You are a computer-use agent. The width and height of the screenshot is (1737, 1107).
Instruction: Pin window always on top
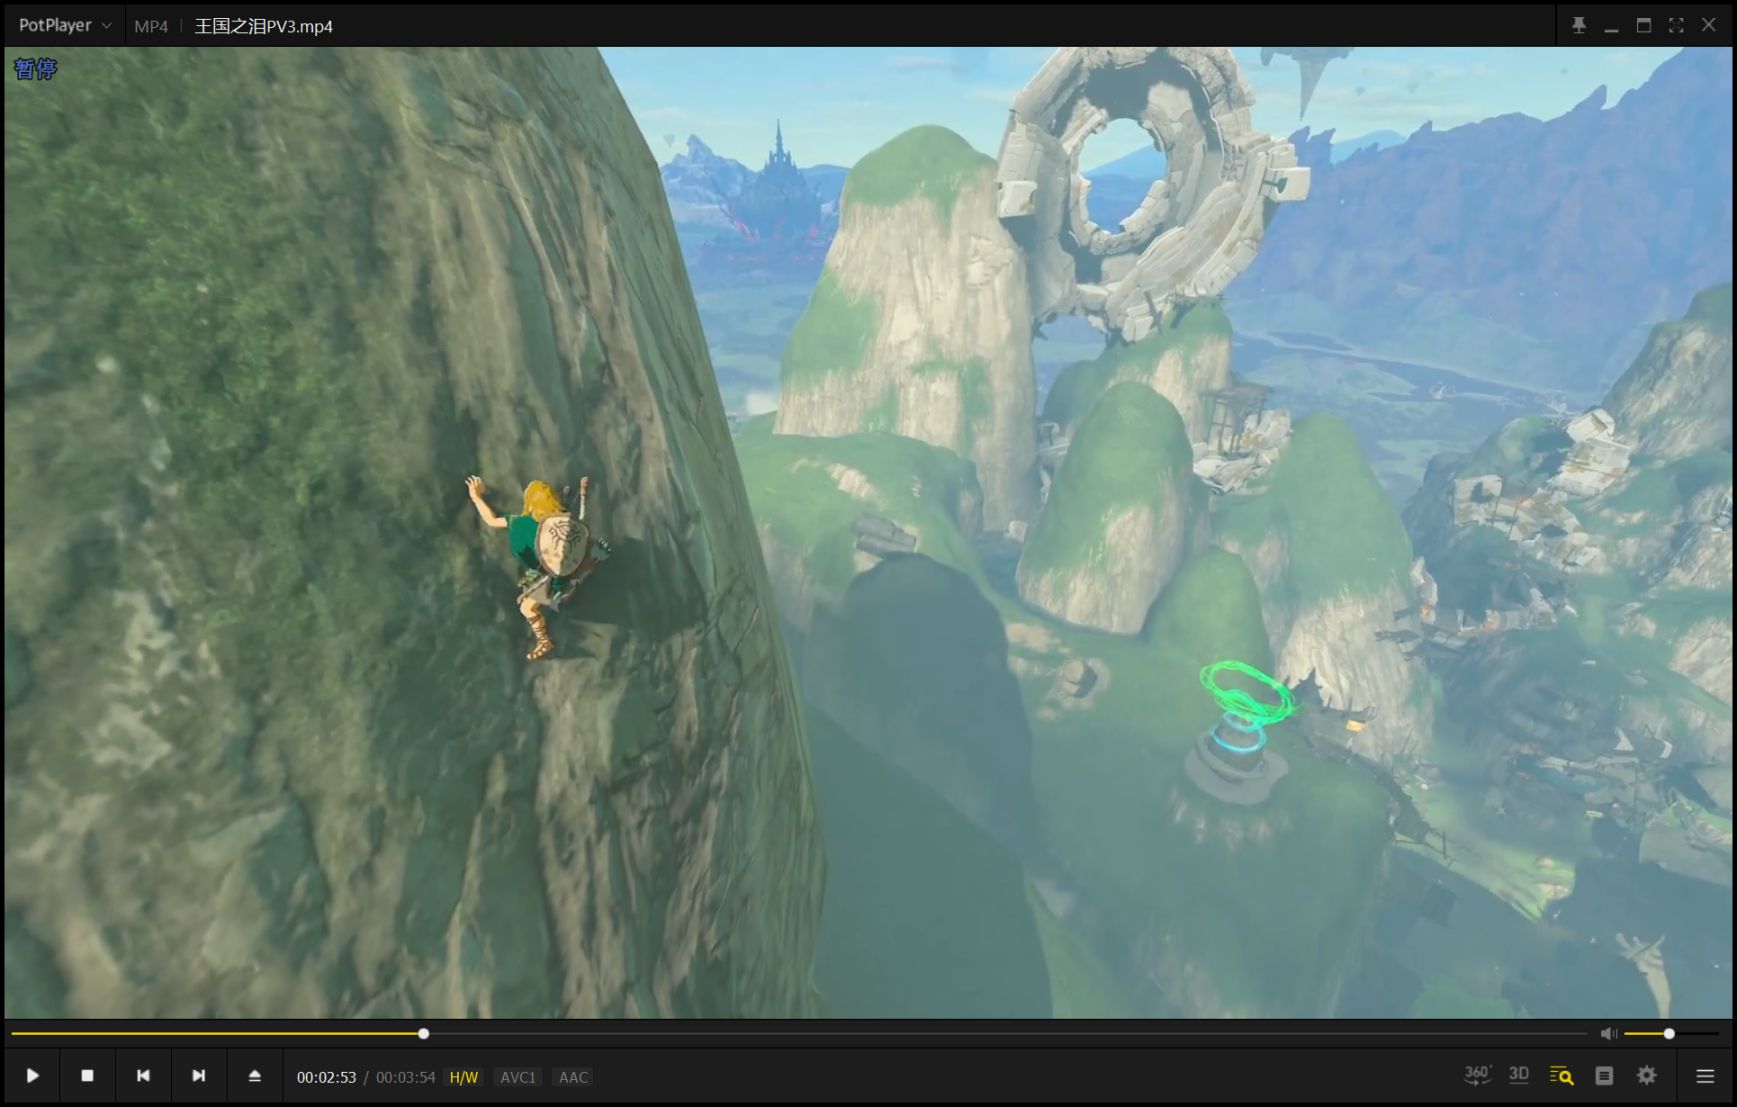1579,25
